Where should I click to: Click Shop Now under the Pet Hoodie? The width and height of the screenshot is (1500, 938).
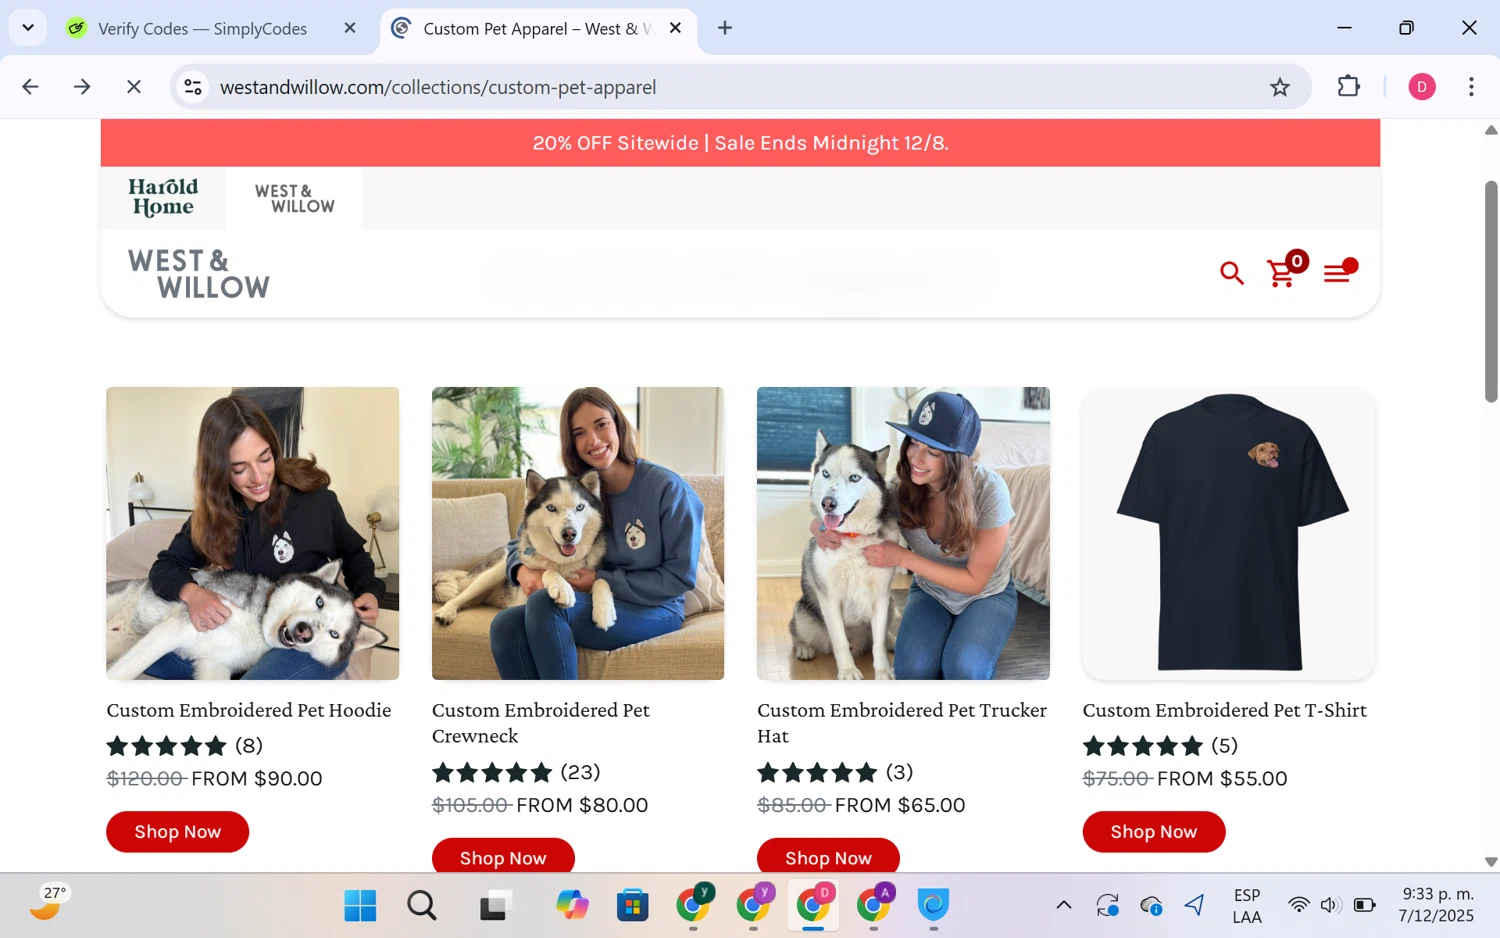coord(178,832)
